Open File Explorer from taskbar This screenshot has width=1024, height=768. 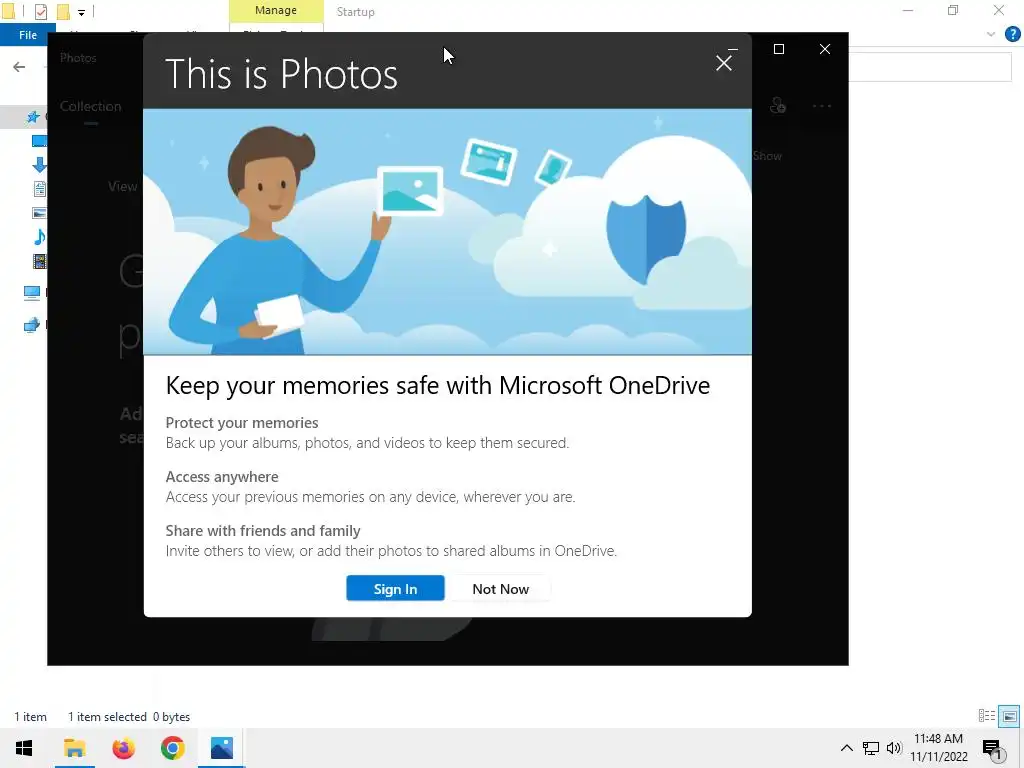[x=74, y=748]
